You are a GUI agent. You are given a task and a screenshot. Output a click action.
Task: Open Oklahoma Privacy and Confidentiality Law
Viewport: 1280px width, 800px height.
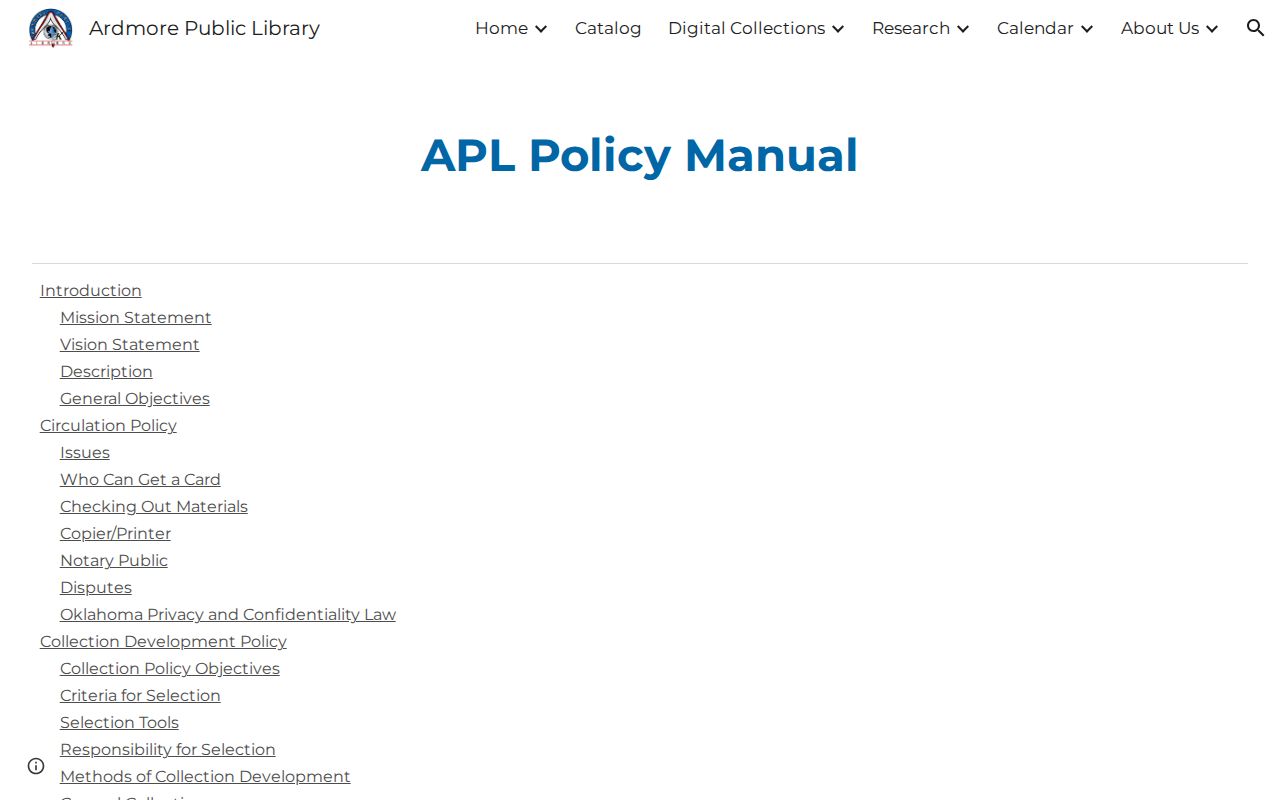pyautogui.click(x=228, y=614)
